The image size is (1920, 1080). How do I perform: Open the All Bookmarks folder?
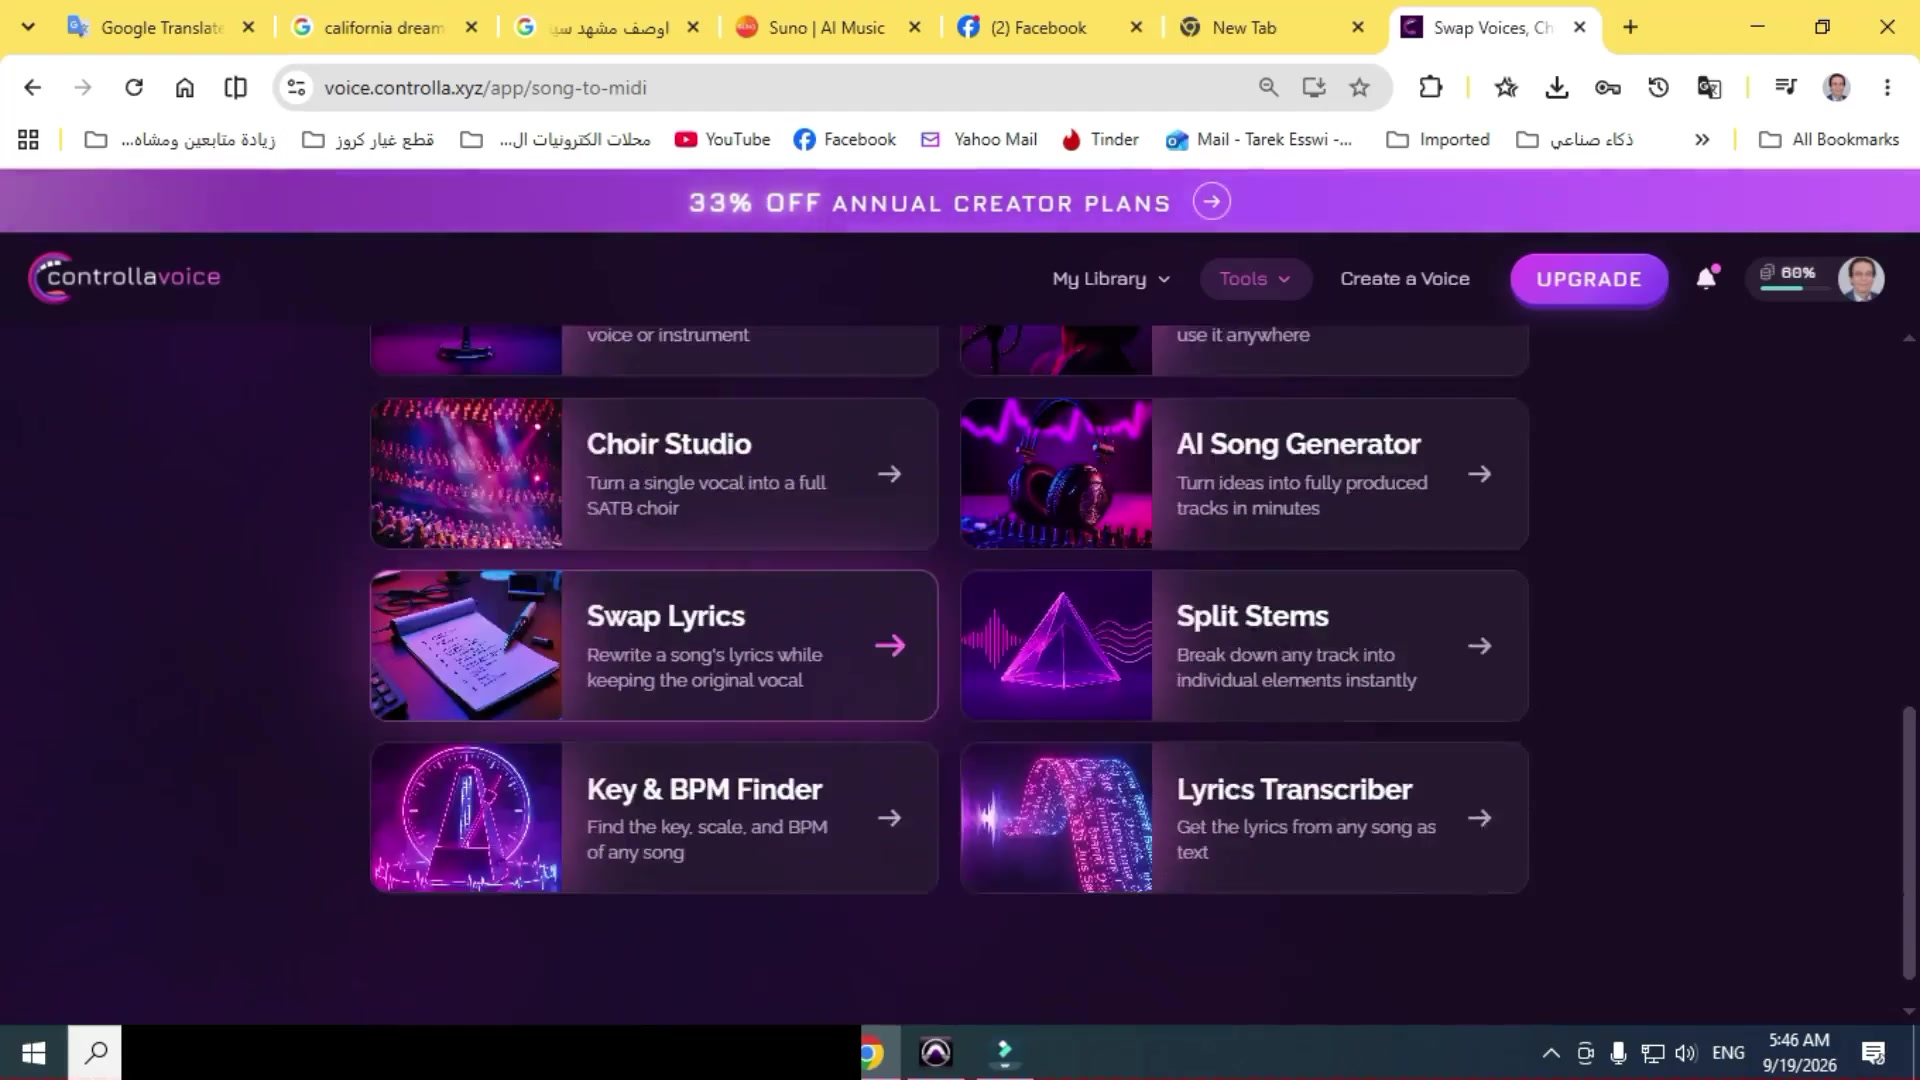[x=1829, y=140]
